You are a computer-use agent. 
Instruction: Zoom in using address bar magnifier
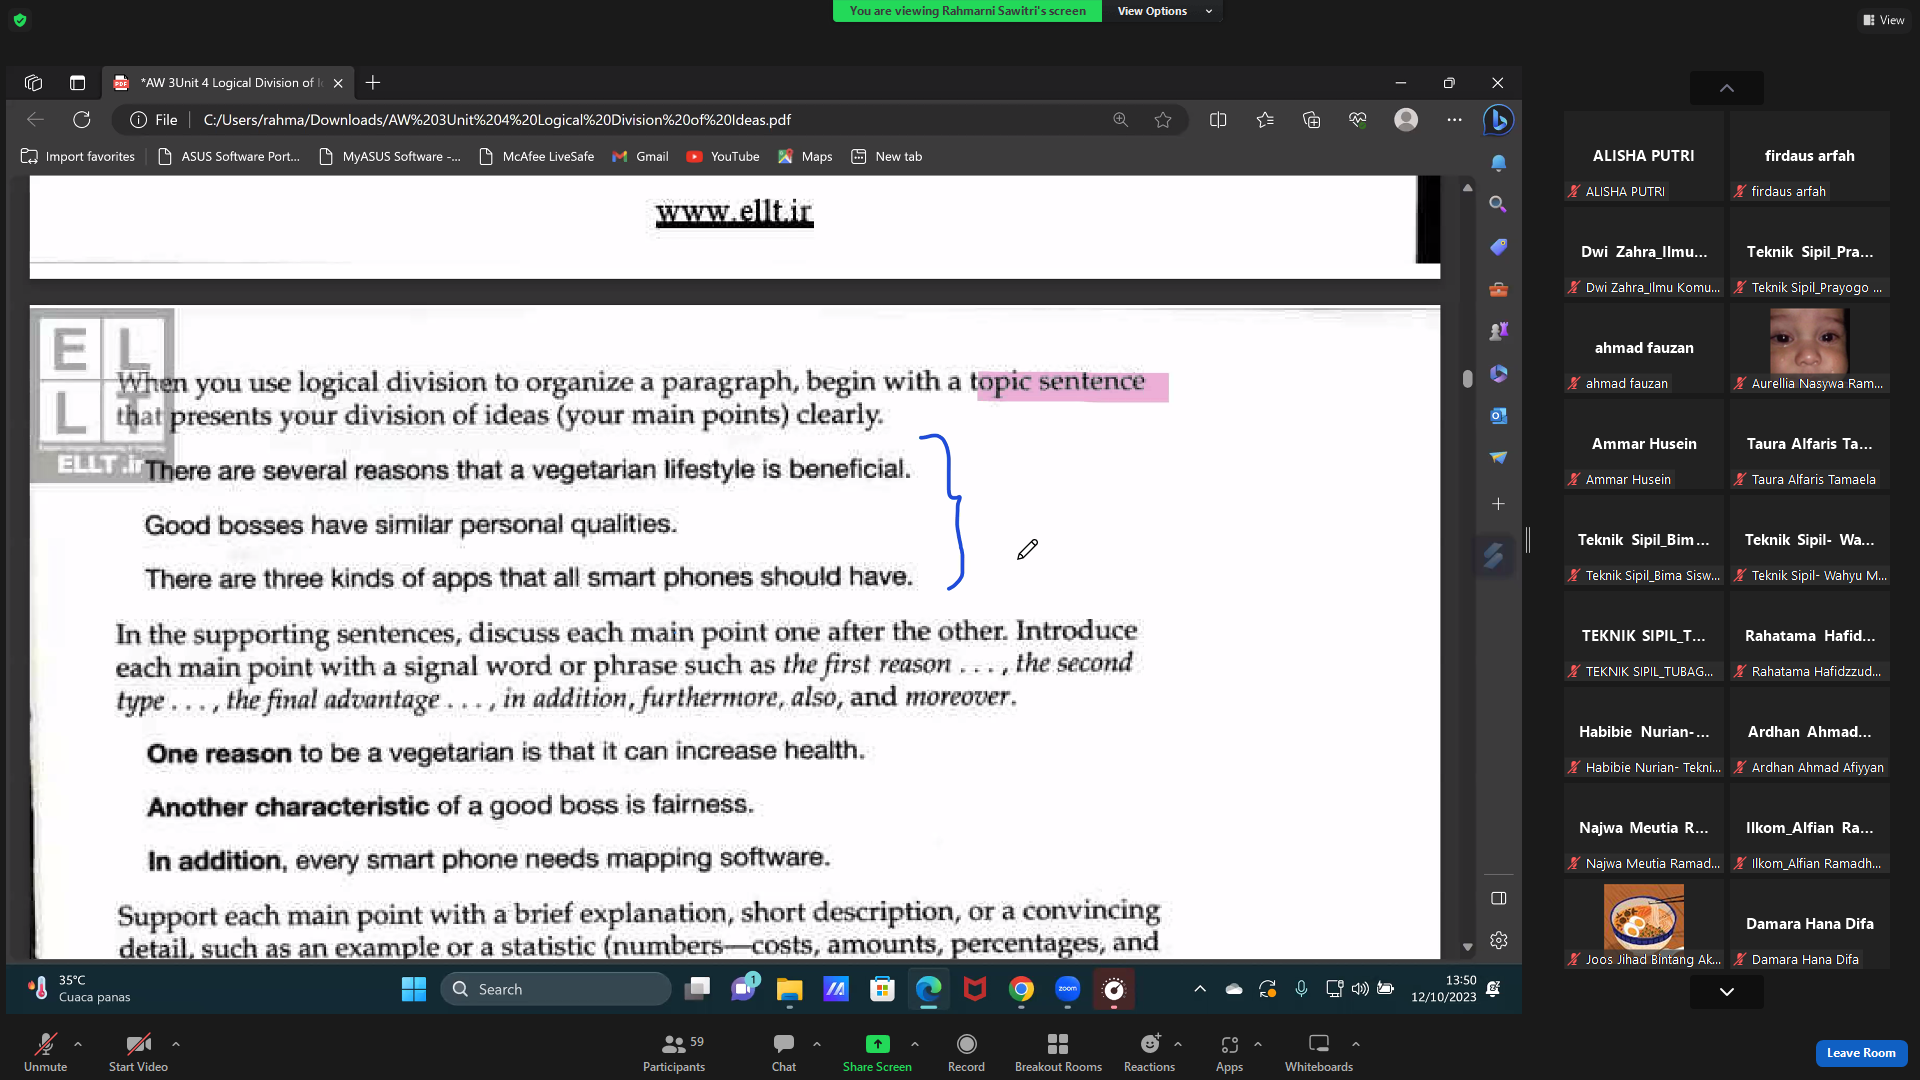pos(1120,120)
